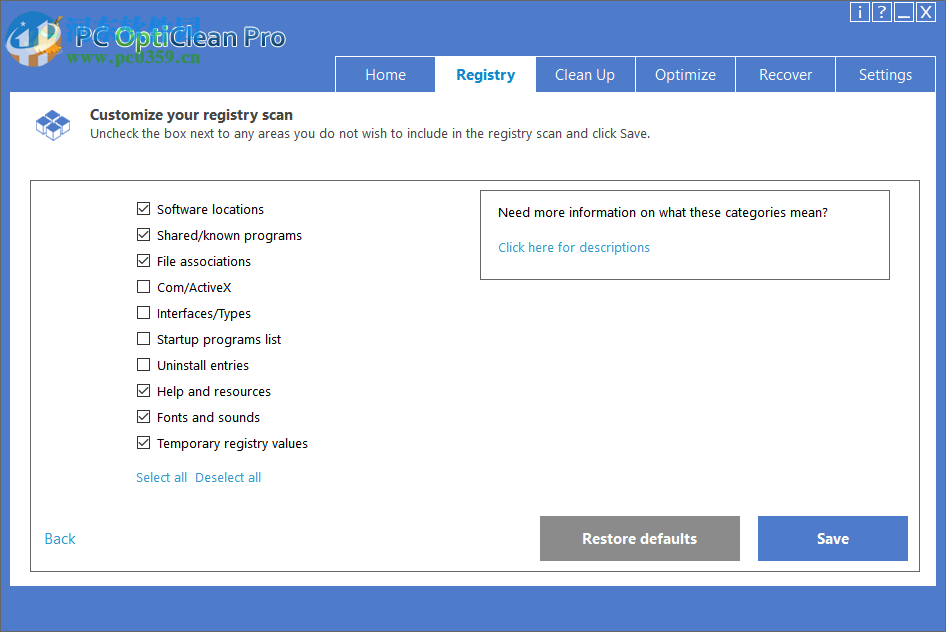The height and width of the screenshot is (632, 946).
Task: Click the Save button
Action: pyautogui.click(x=832, y=538)
